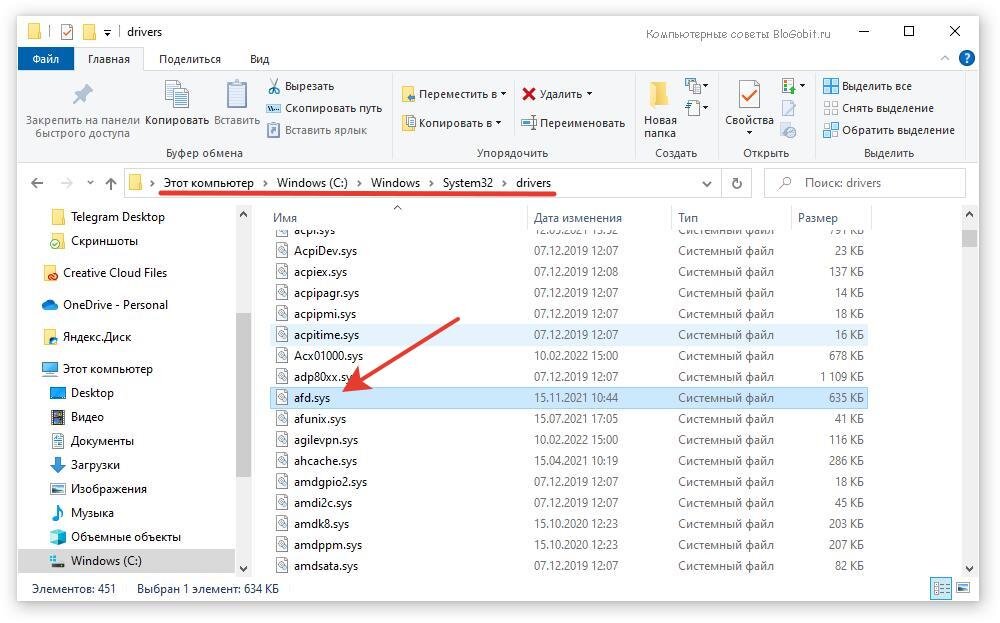Switch to the Вид tab
The width and height of the screenshot is (1000, 623).
[x=259, y=59]
